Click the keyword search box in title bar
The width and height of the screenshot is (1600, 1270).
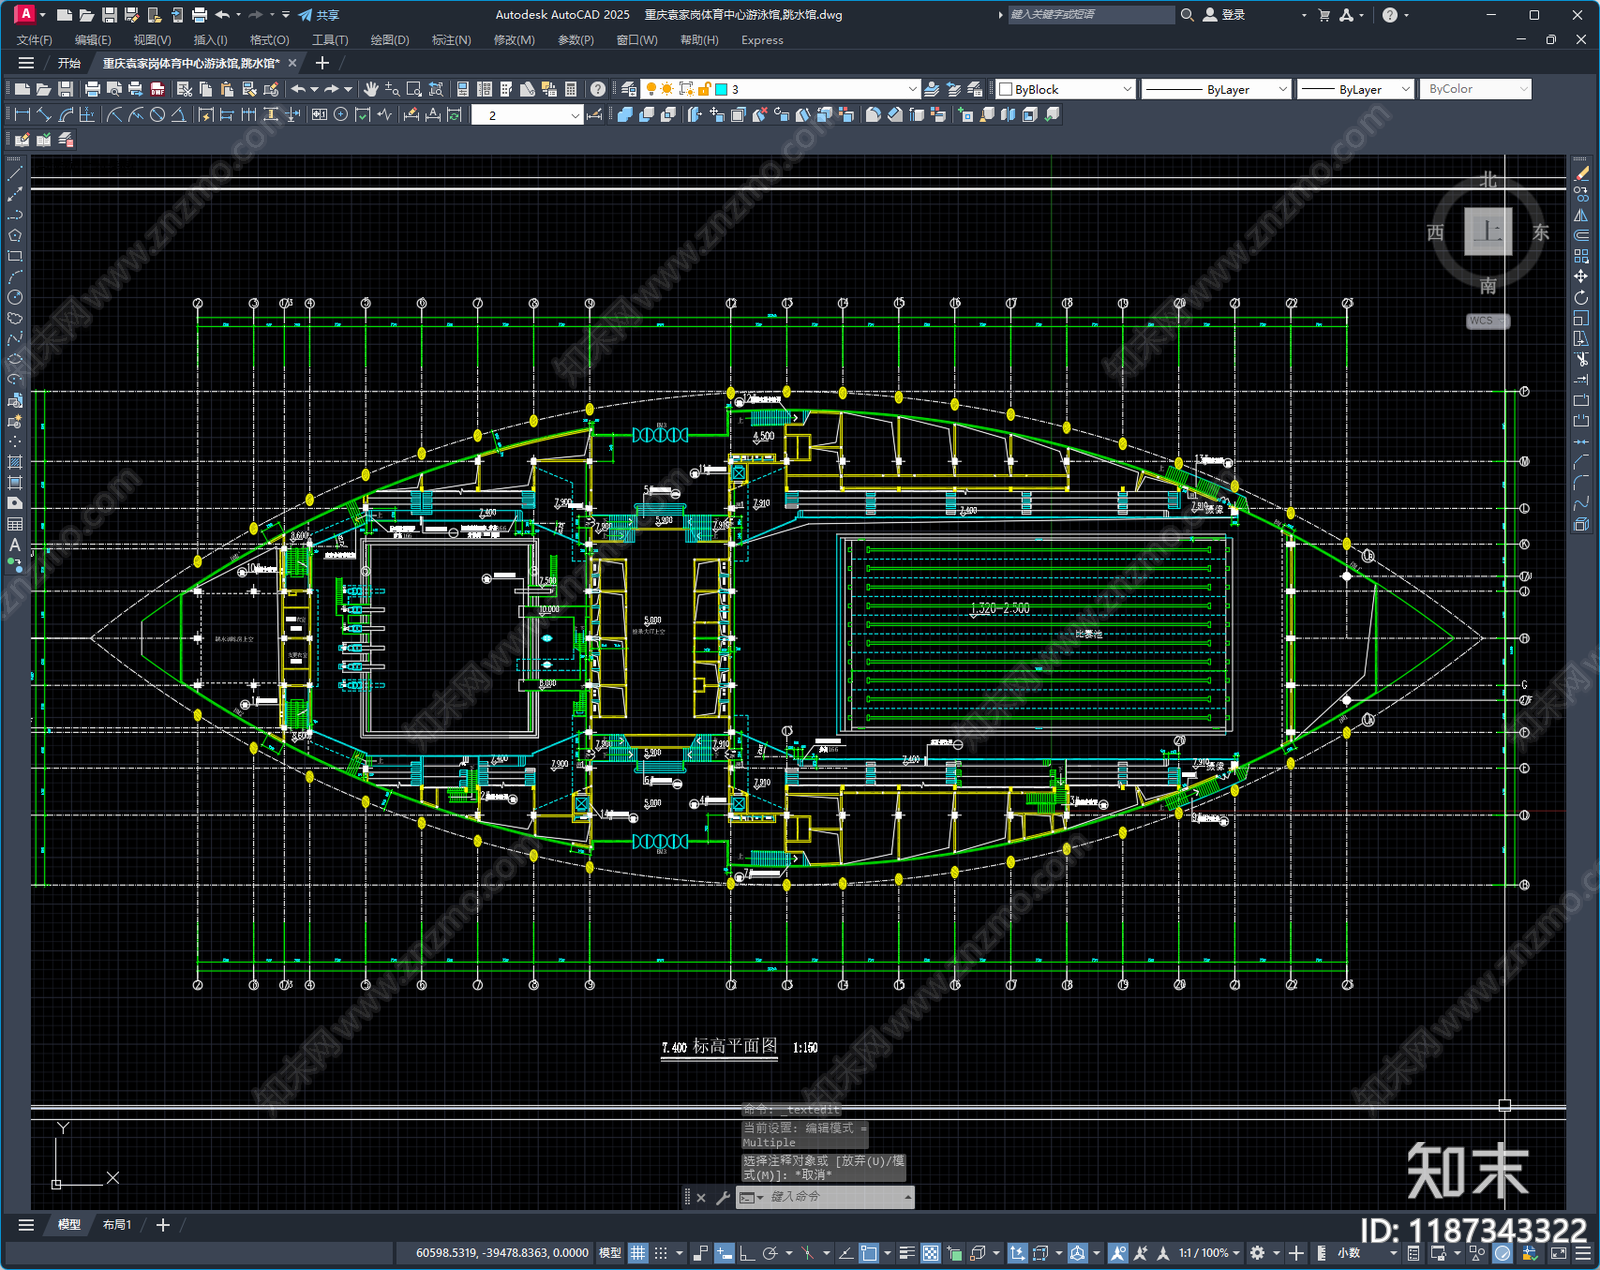[x=1090, y=15]
